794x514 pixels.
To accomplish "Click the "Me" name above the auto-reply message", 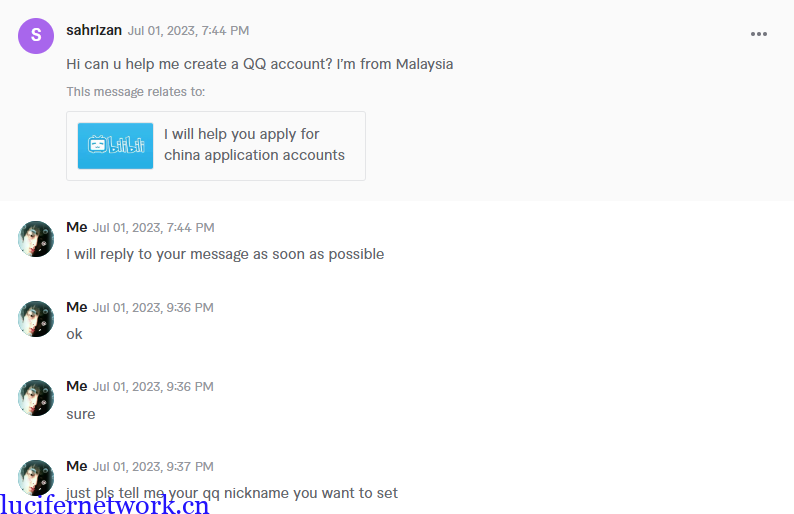I will click(77, 227).
